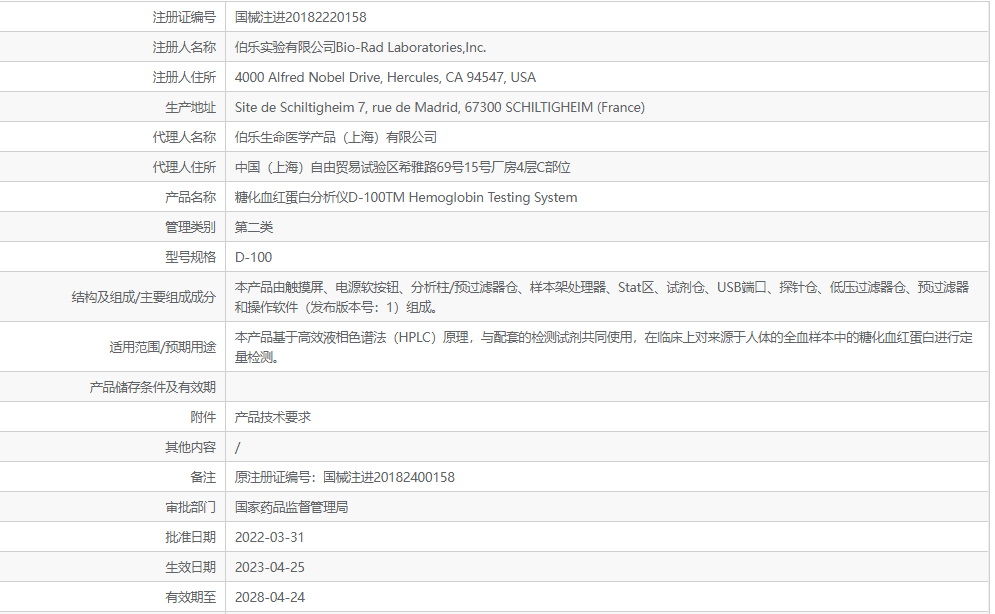
Task: Click the 产品名称 label
Action: click(190, 197)
